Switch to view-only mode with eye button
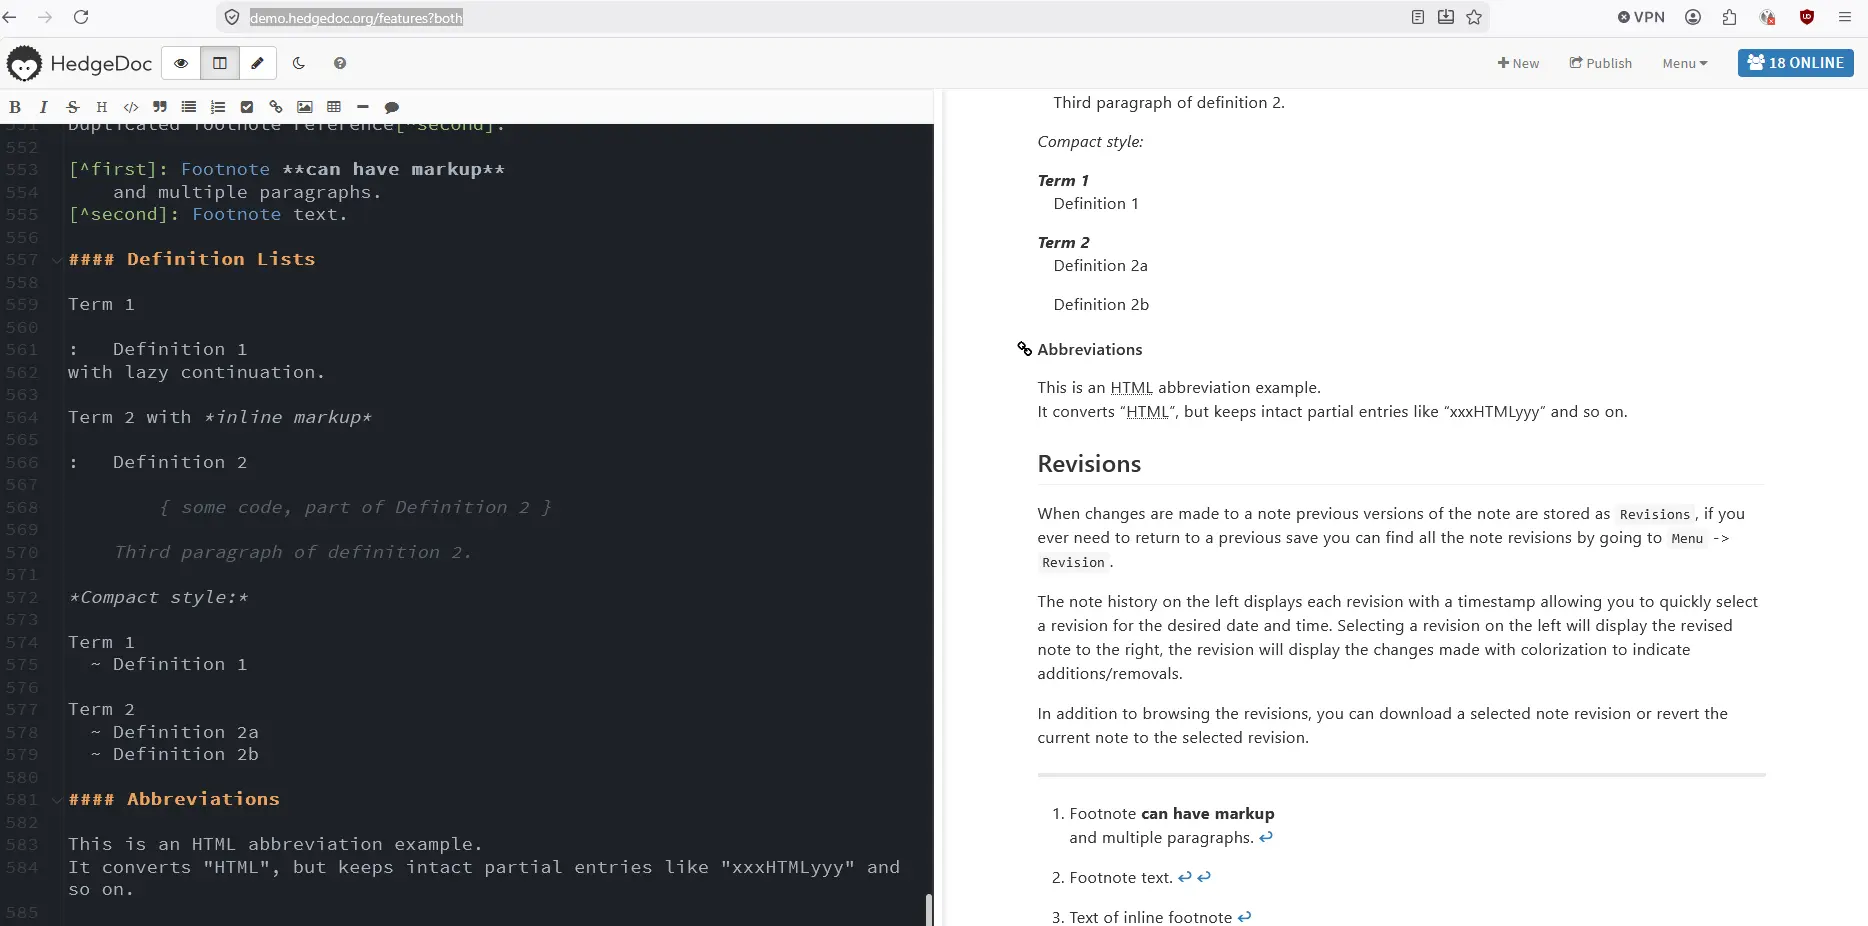The width and height of the screenshot is (1868, 926). click(x=181, y=63)
